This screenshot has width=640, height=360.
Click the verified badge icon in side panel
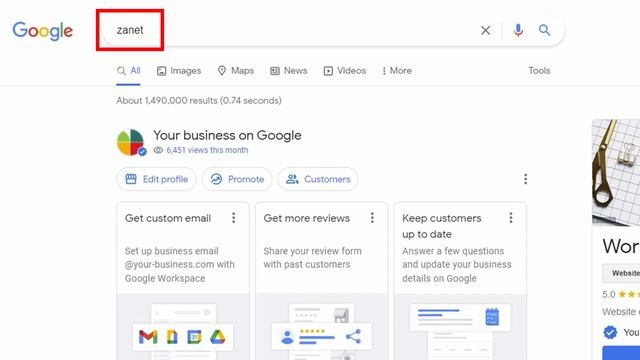point(610,332)
